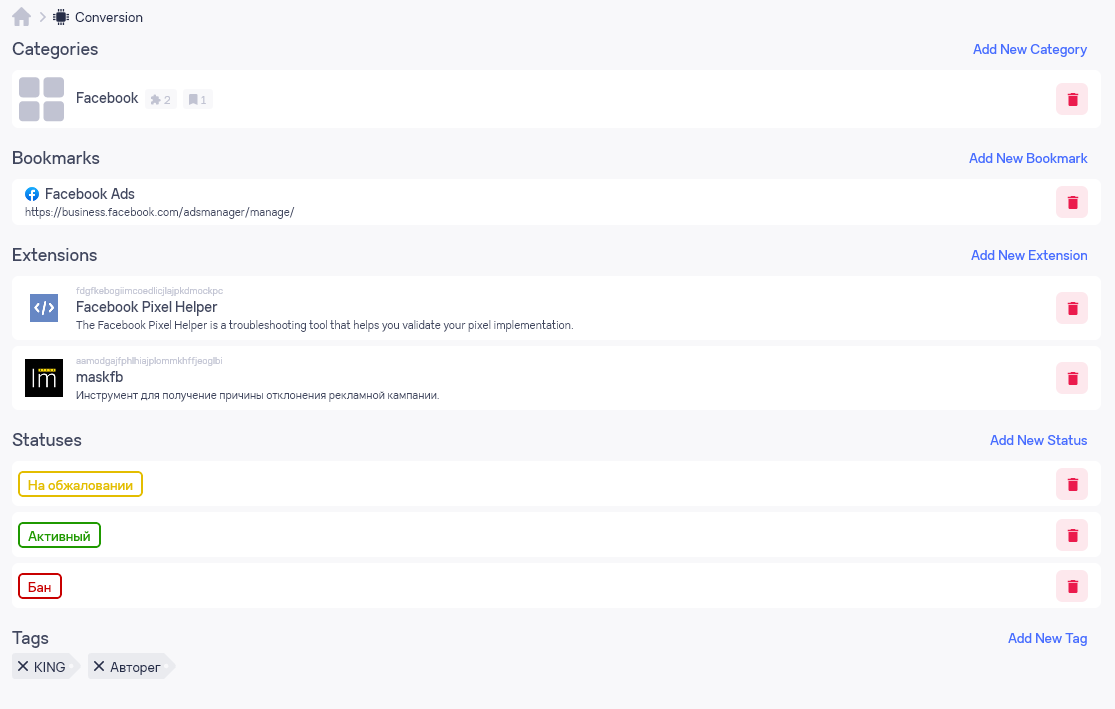
Task: Delete the Бан status
Action: coord(1072,586)
